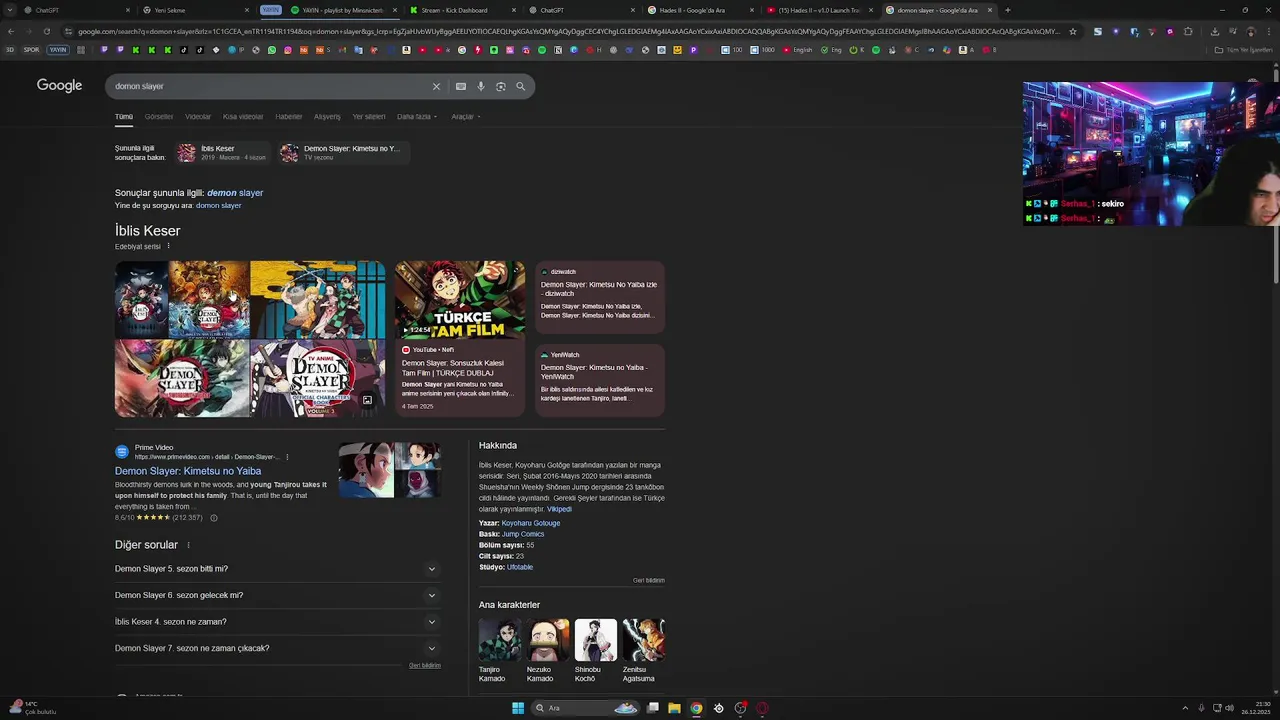Switch to the Görseller tab

coord(159,117)
